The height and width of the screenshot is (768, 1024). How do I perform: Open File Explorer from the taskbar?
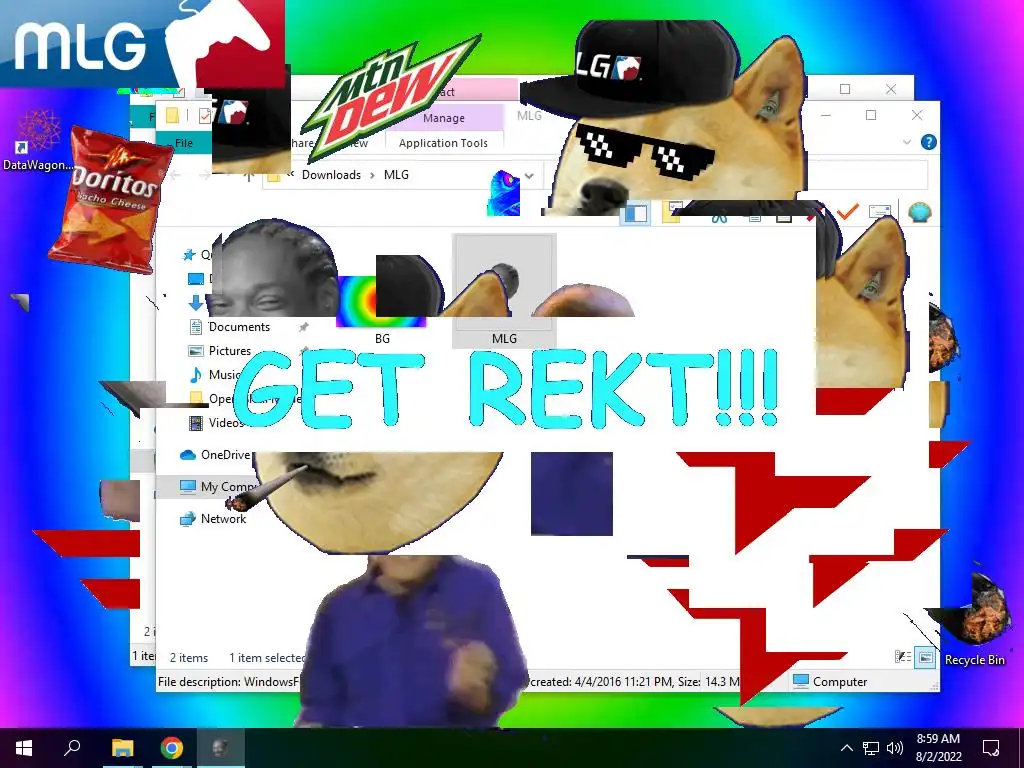coord(122,748)
